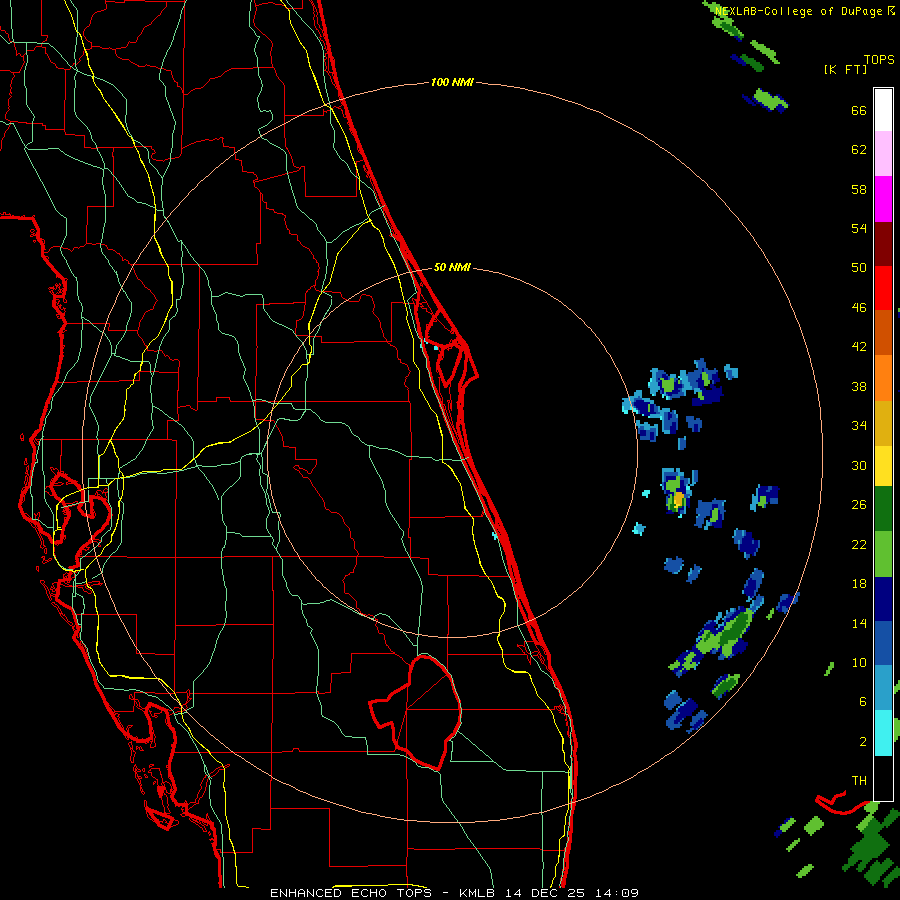Click the legend value "18"
Screen dimensions: 900x900
pos(859,584)
